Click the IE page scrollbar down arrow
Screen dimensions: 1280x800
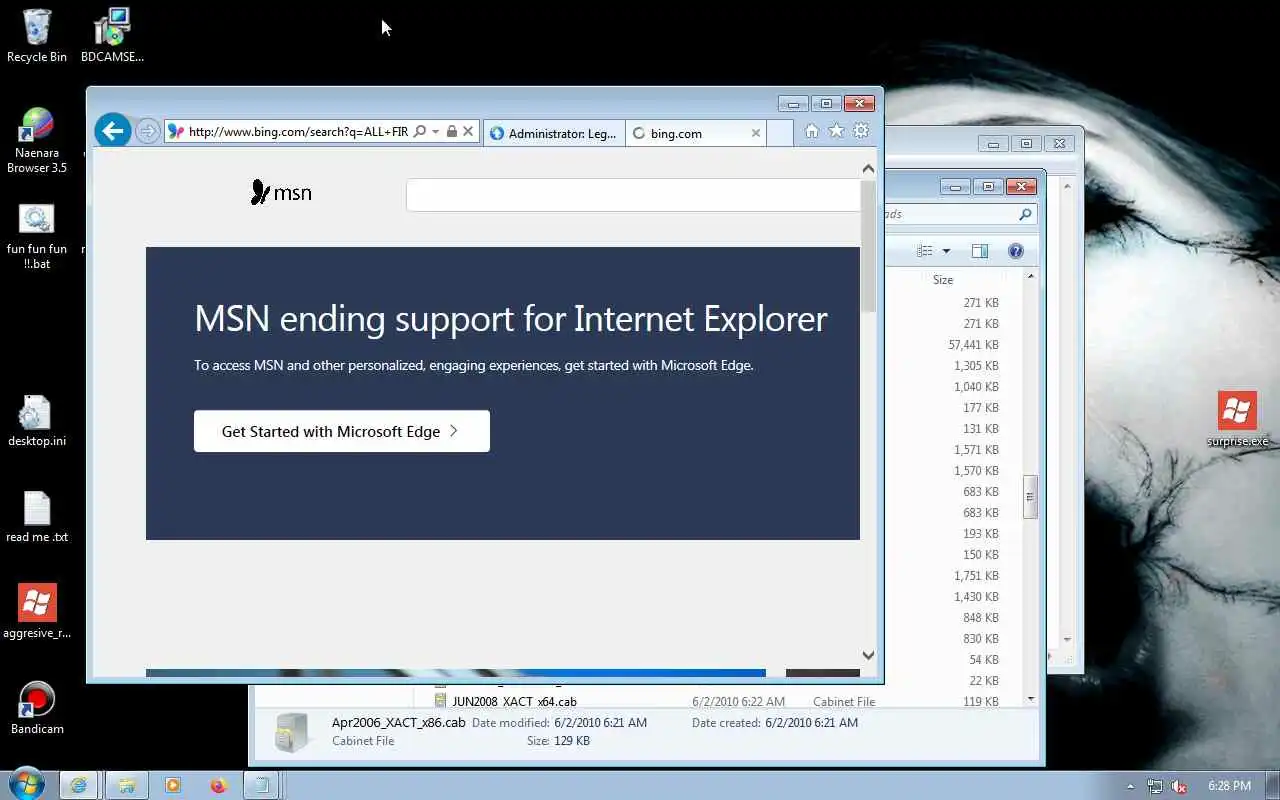coord(868,656)
